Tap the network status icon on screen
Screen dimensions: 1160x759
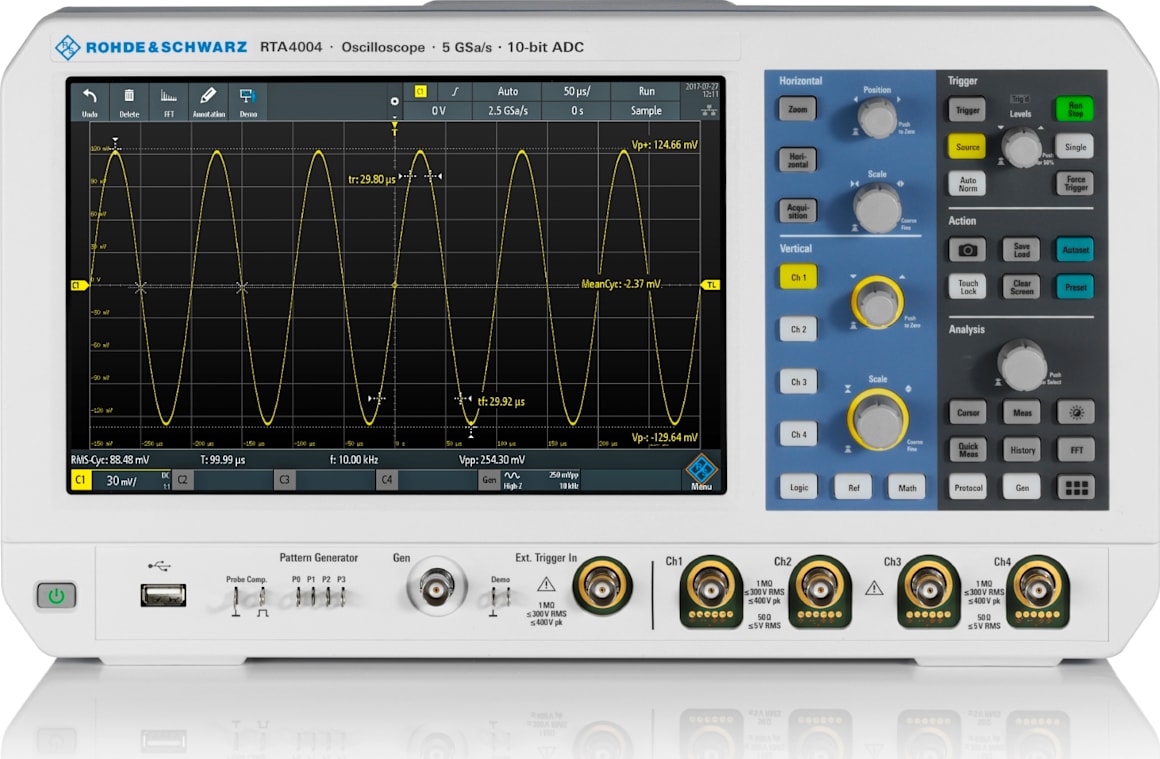709,111
